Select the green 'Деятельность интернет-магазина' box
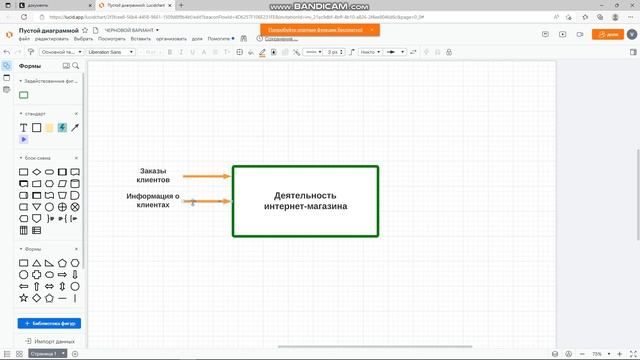Image resolution: width=640 pixels, height=360 pixels. click(x=305, y=201)
